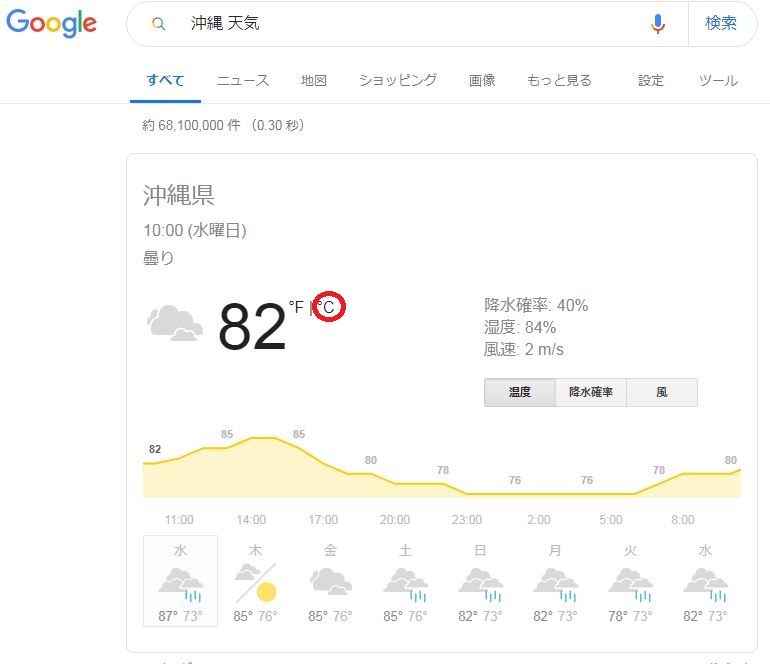Screen dimensions: 770x664
Task: Switch temperature unit to °C
Action: [x=328, y=307]
